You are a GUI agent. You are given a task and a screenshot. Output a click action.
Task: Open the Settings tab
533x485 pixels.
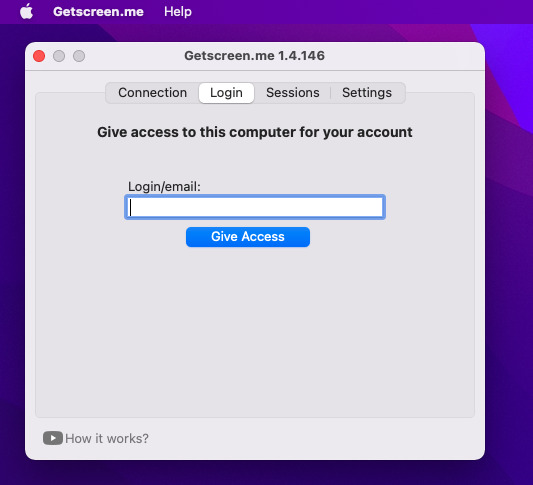[367, 93]
